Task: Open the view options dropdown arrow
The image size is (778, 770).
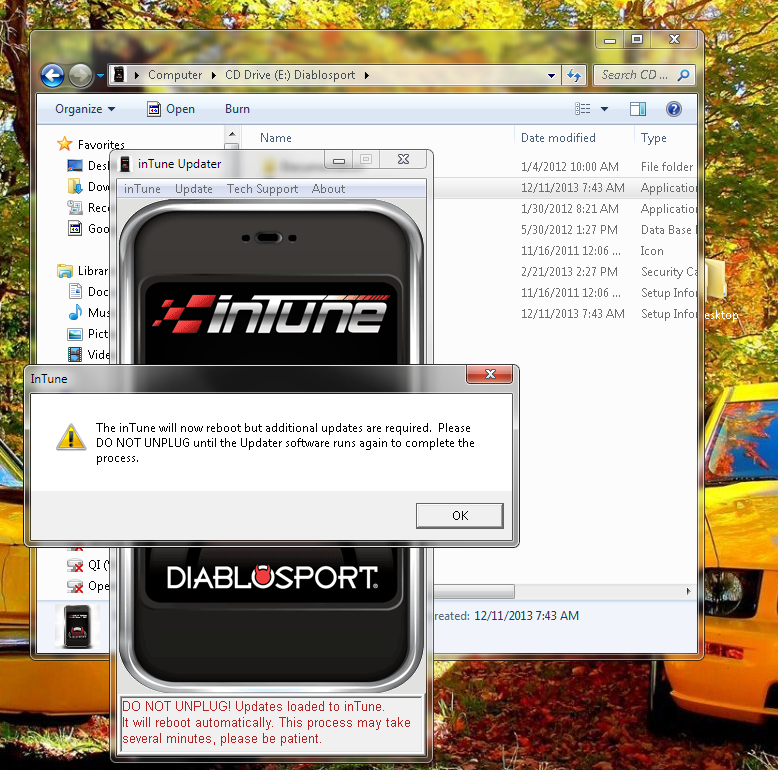Action: coord(604,109)
